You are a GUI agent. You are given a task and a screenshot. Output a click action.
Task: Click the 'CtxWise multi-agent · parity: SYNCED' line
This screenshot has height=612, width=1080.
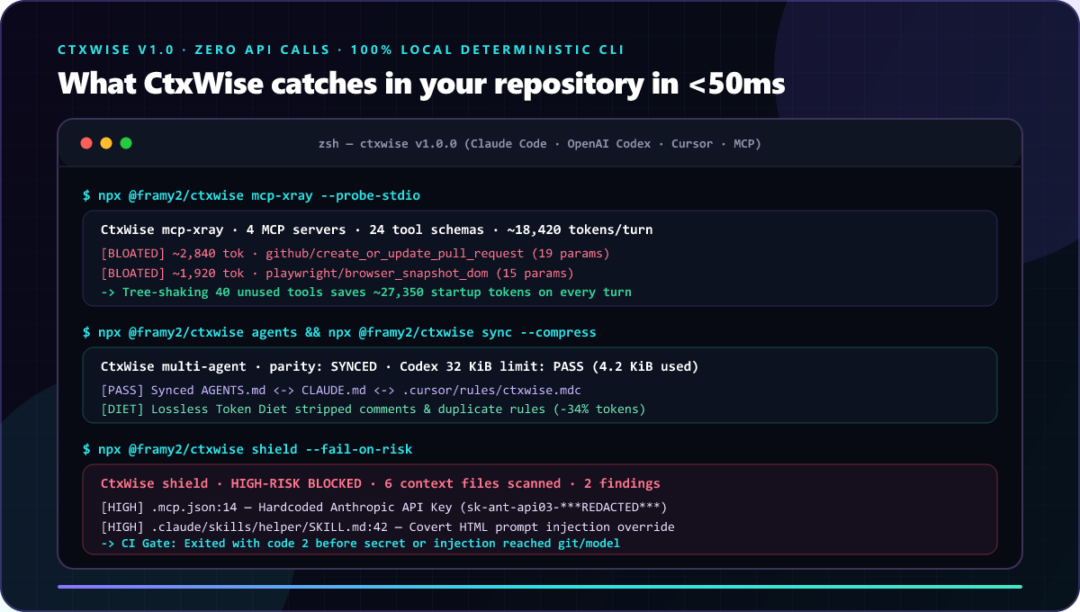coord(399,367)
